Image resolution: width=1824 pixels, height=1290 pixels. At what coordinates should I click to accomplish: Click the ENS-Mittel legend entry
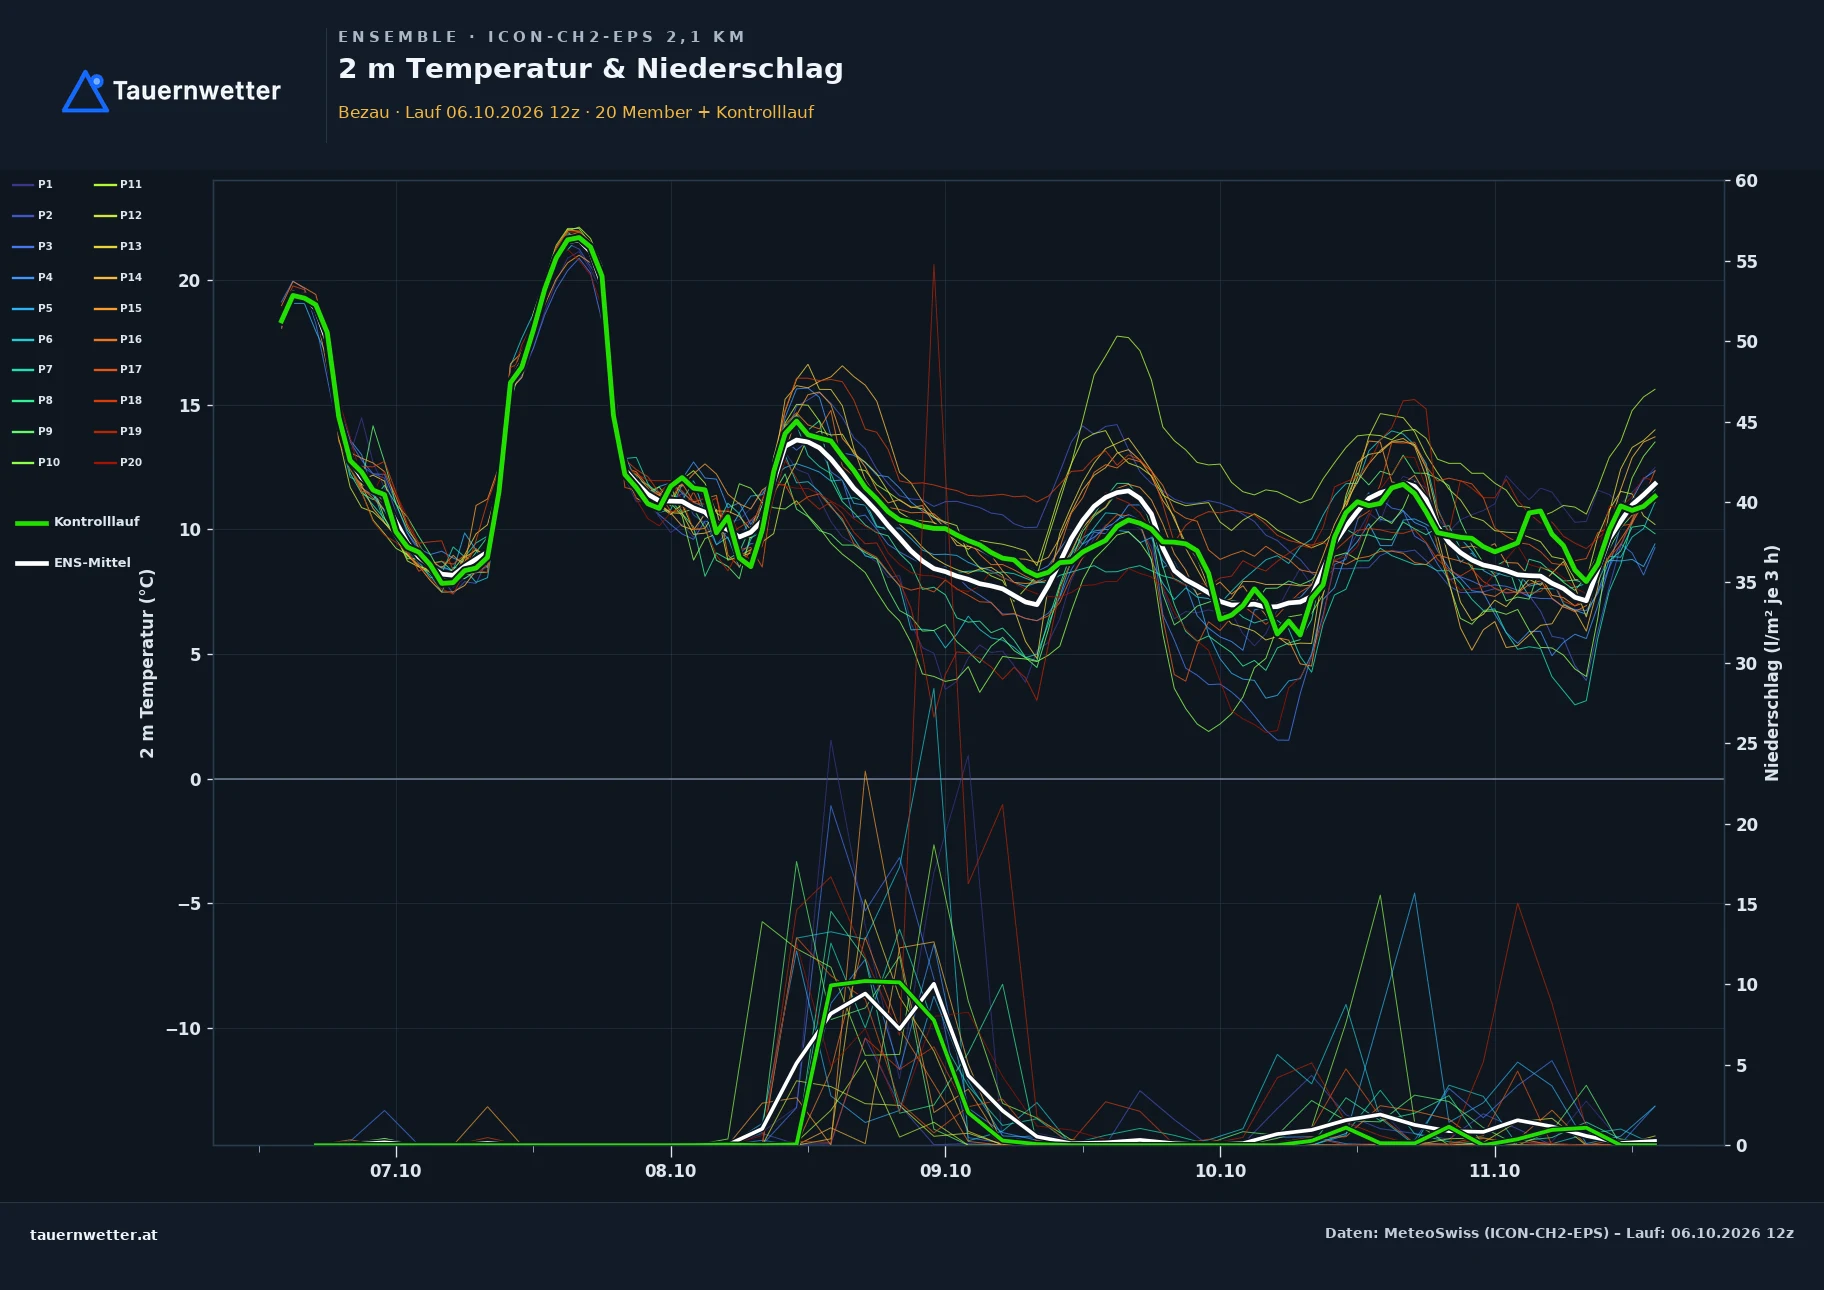point(73,563)
